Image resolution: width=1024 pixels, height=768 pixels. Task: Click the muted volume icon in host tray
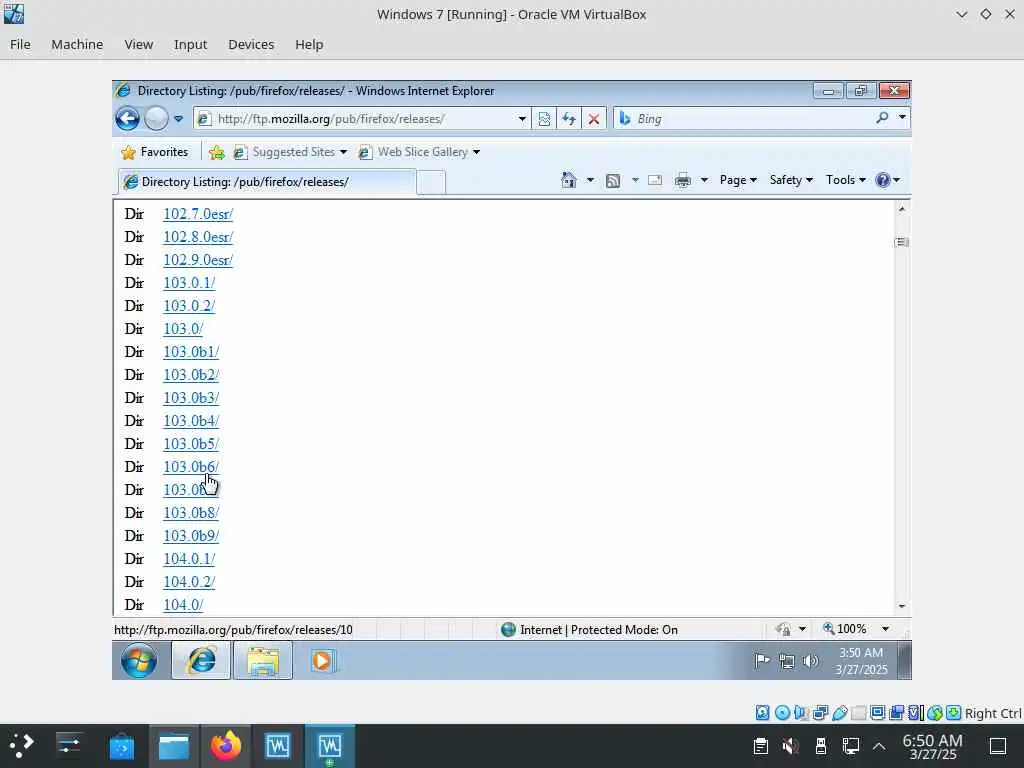coord(791,746)
